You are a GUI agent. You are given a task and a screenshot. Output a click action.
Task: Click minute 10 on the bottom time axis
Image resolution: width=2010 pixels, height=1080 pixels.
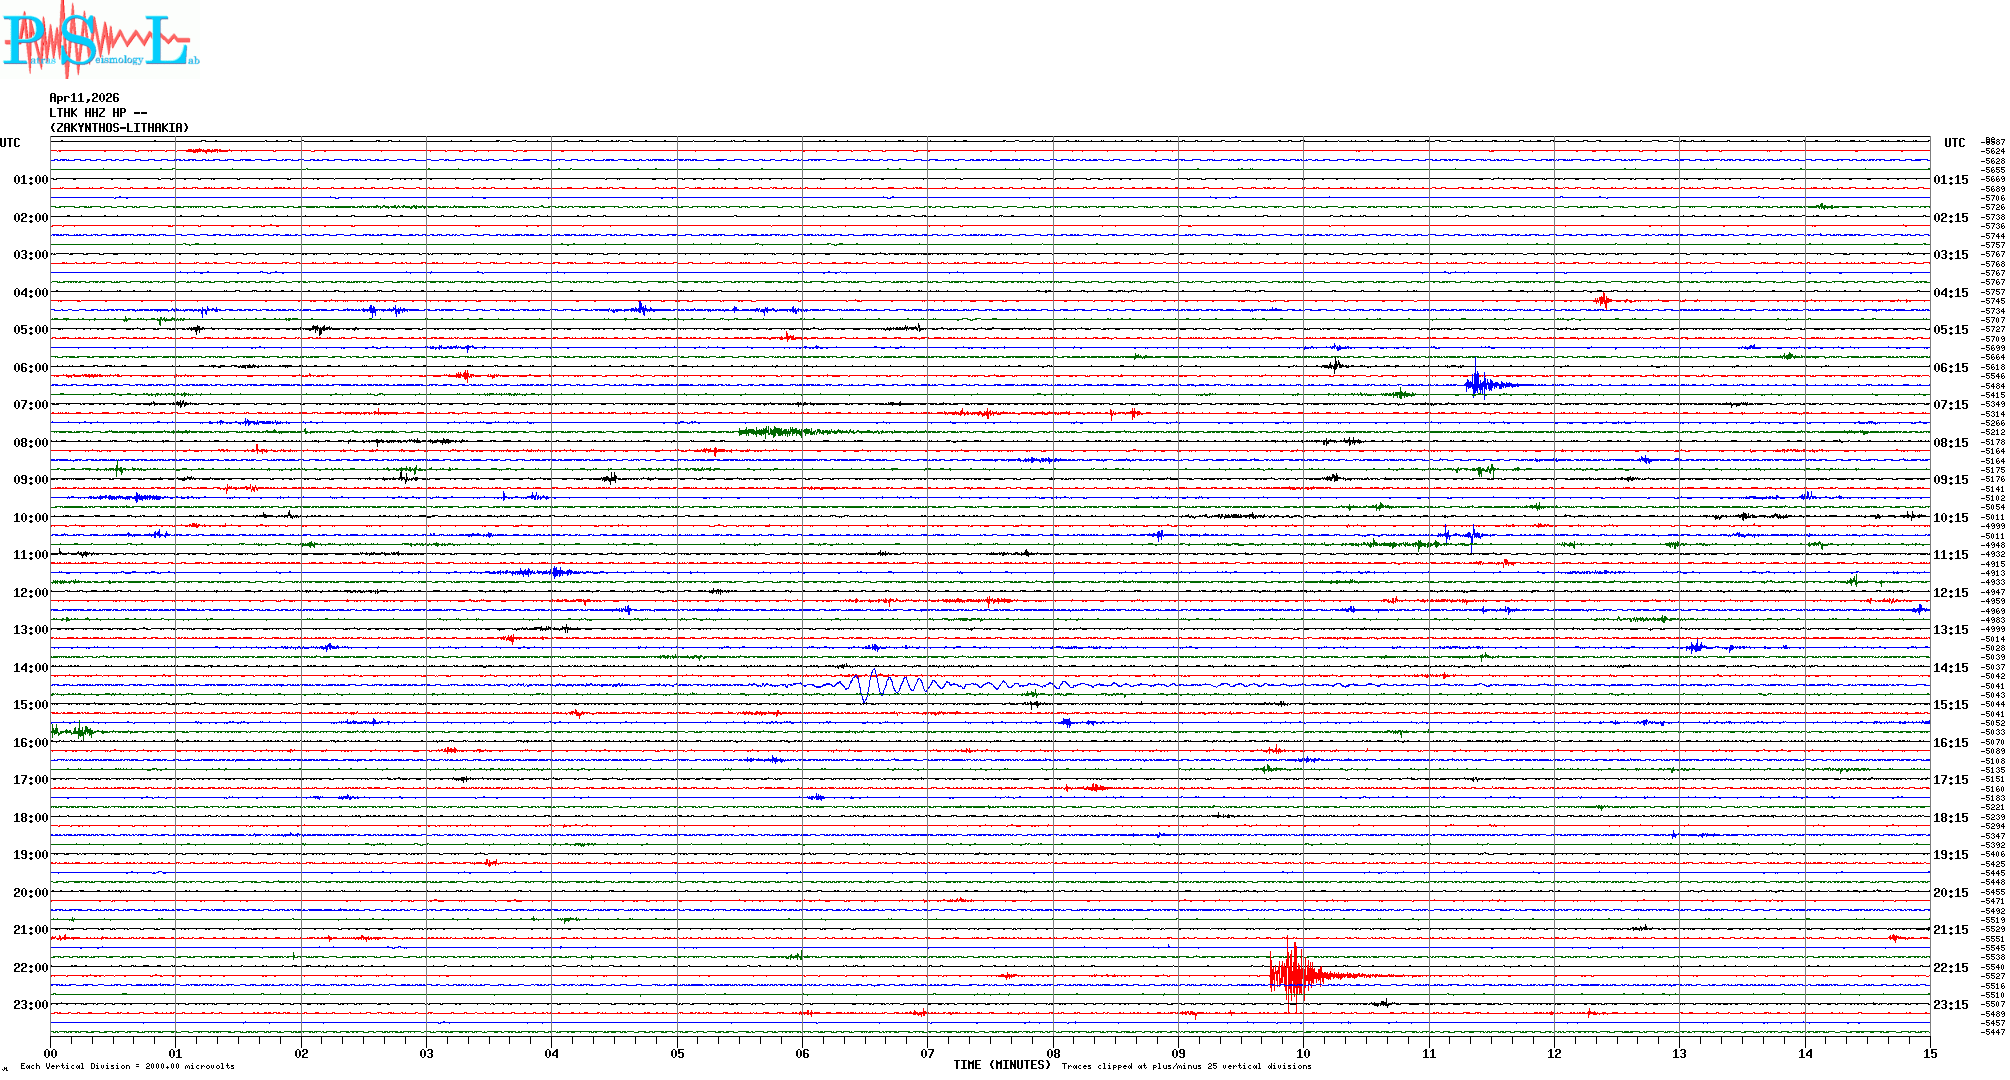click(1303, 1053)
